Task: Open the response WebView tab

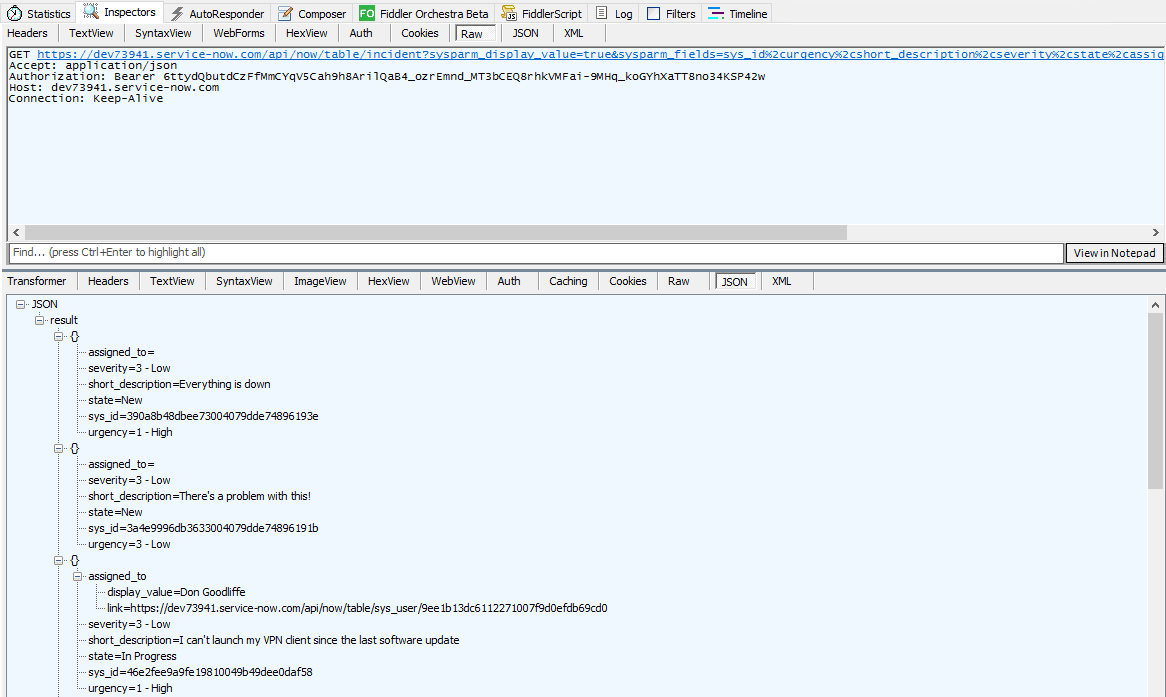Action: tap(453, 281)
